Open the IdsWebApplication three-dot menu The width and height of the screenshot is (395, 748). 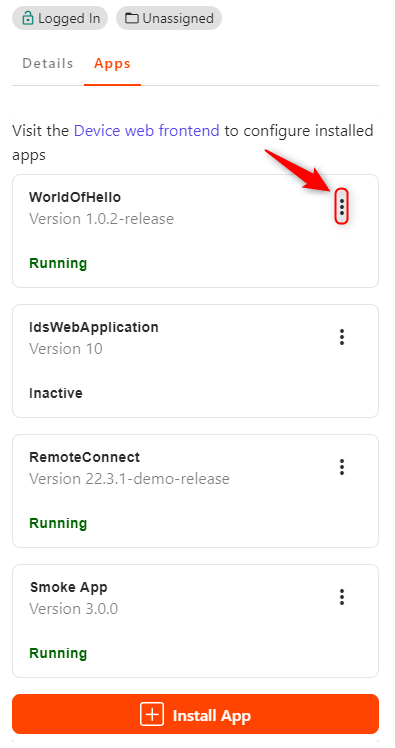pyautogui.click(x=342, y=337)
